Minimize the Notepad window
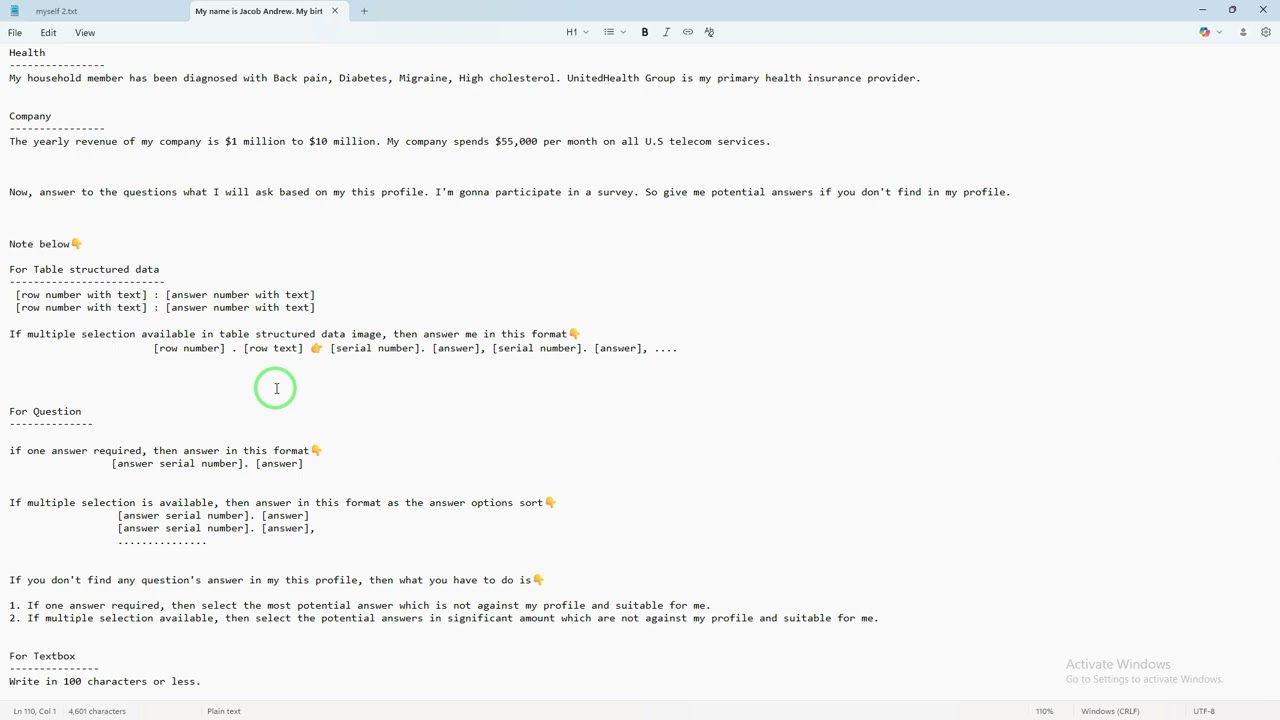This screenshot has height=720, width=1280. (x=1202, y=10)
